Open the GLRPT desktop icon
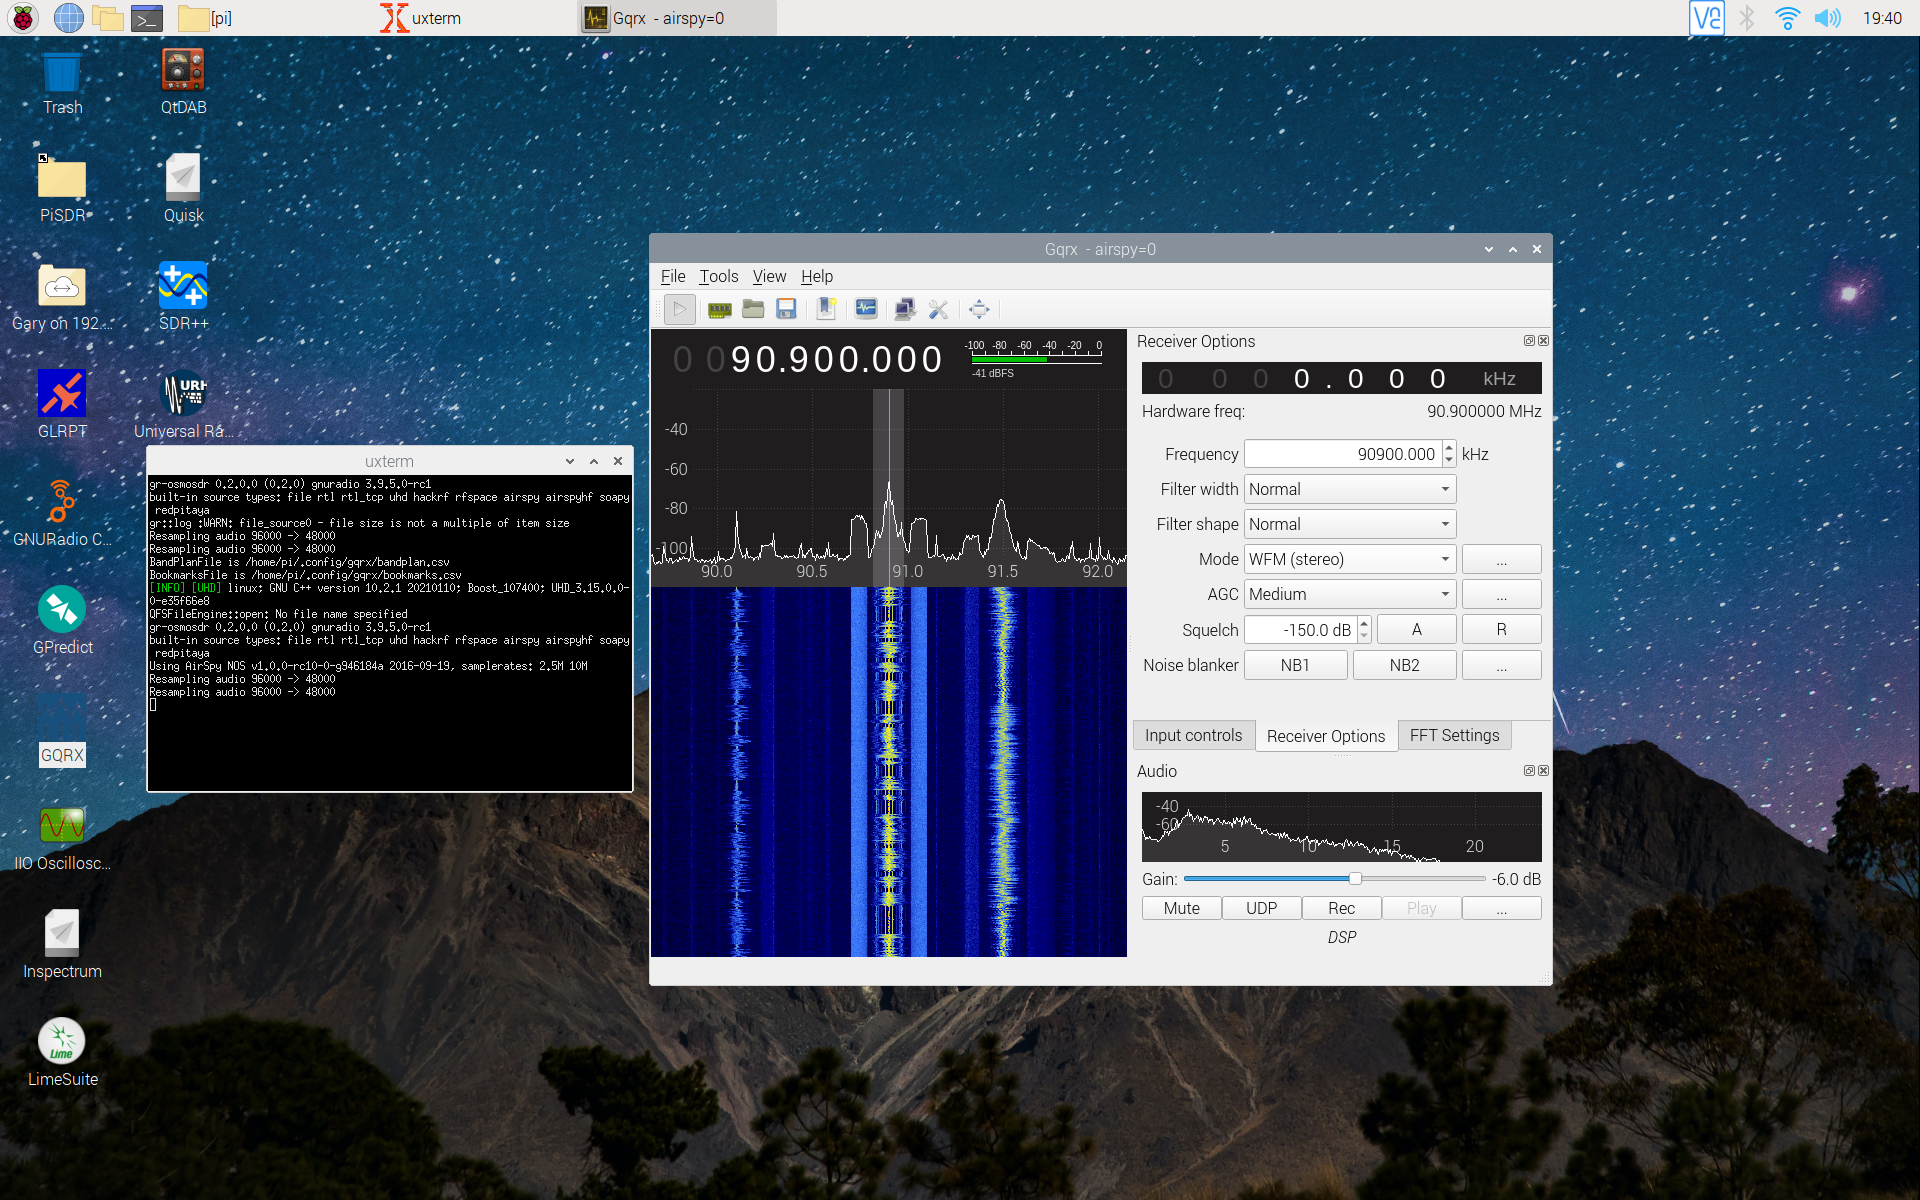This screenshot has width=1920, height=1200. point(62,406)
